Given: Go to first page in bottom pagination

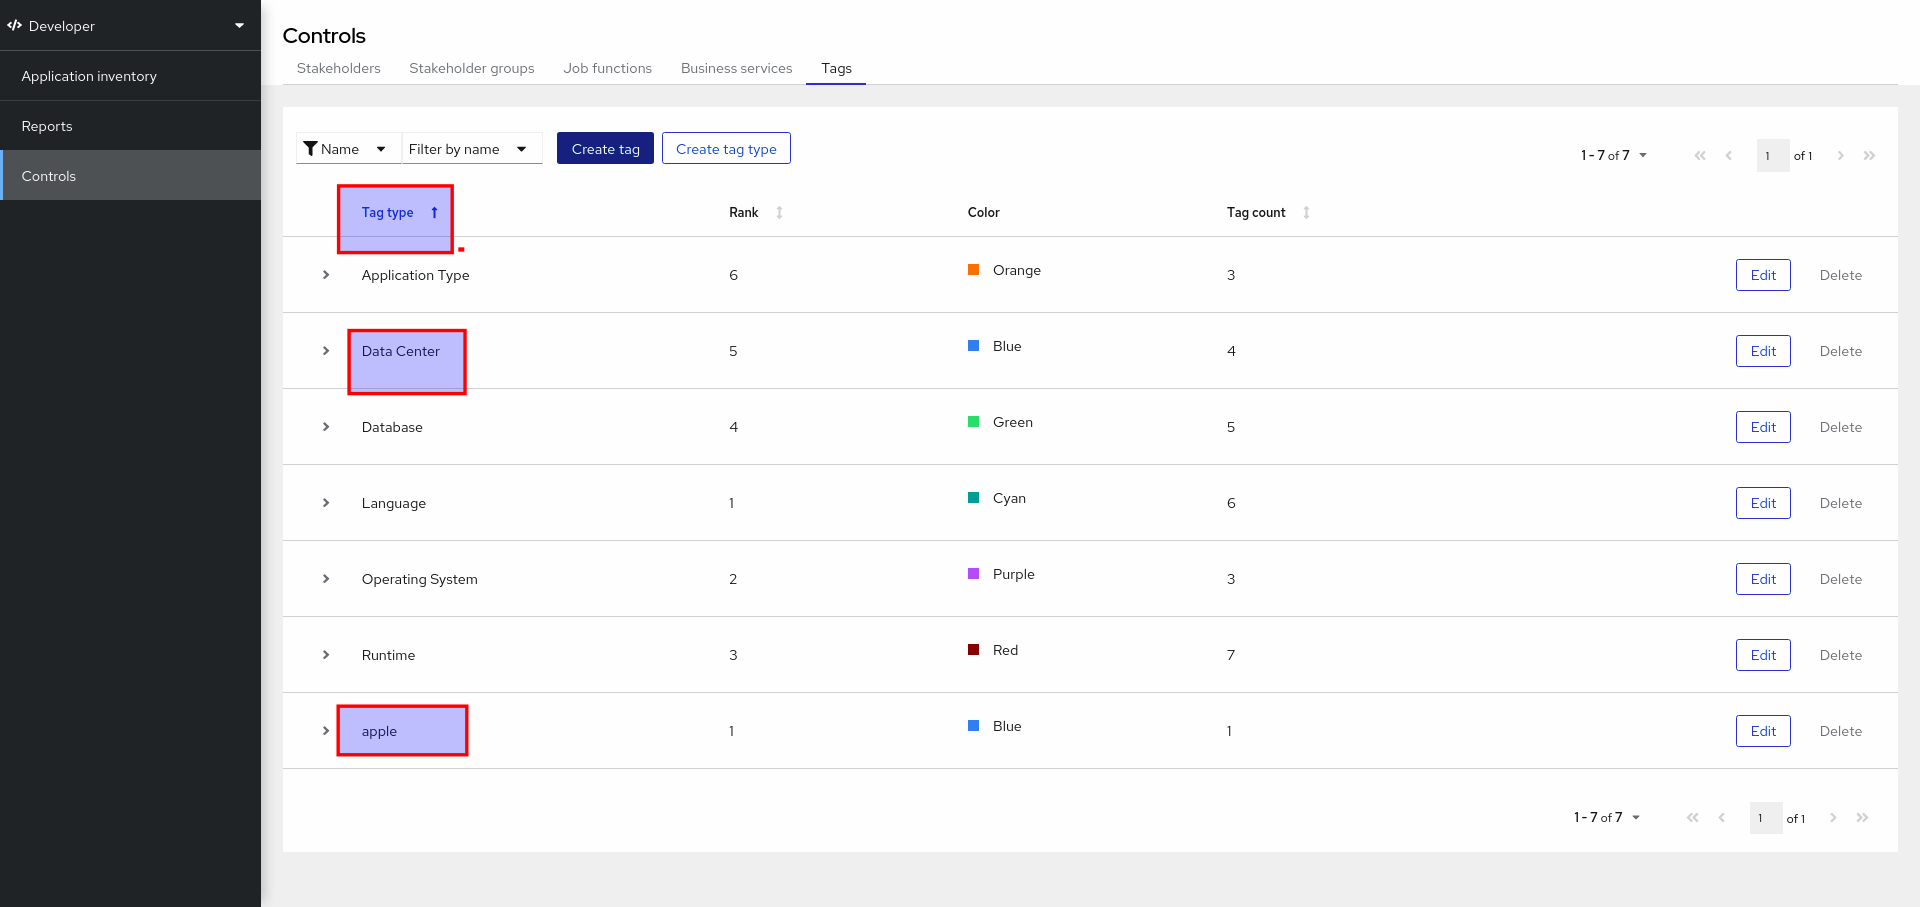Looking at the screenshot, I should 1692,818.
